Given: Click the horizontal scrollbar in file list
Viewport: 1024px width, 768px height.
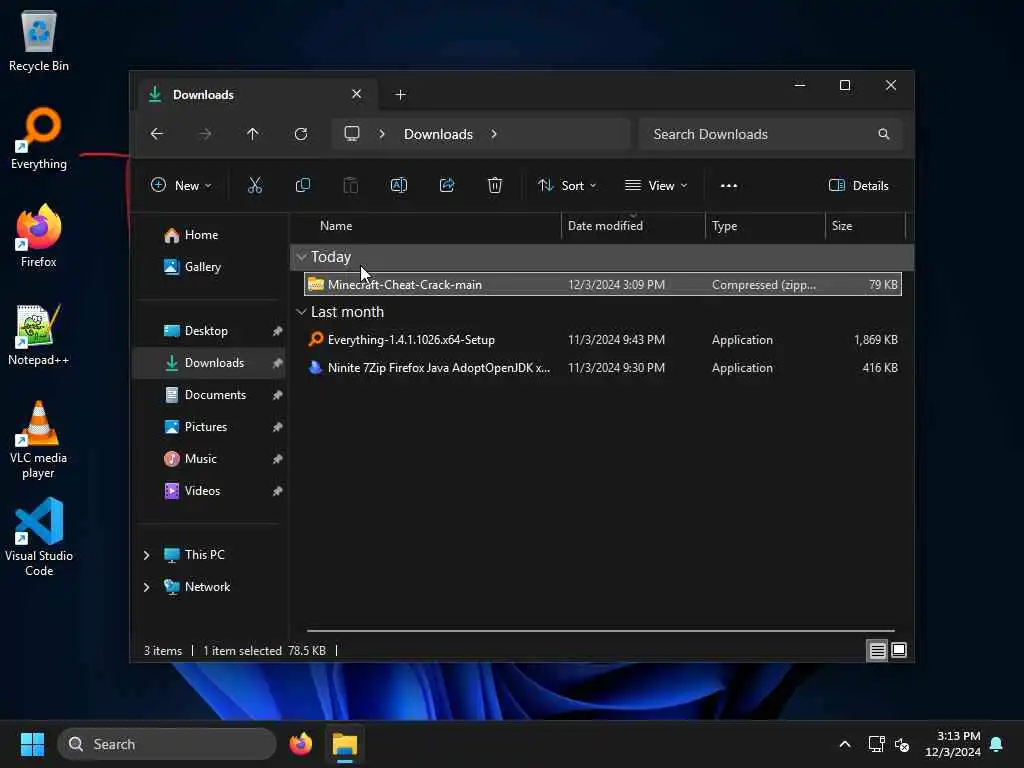Looking at the screenshot, I should click(601, 631).
